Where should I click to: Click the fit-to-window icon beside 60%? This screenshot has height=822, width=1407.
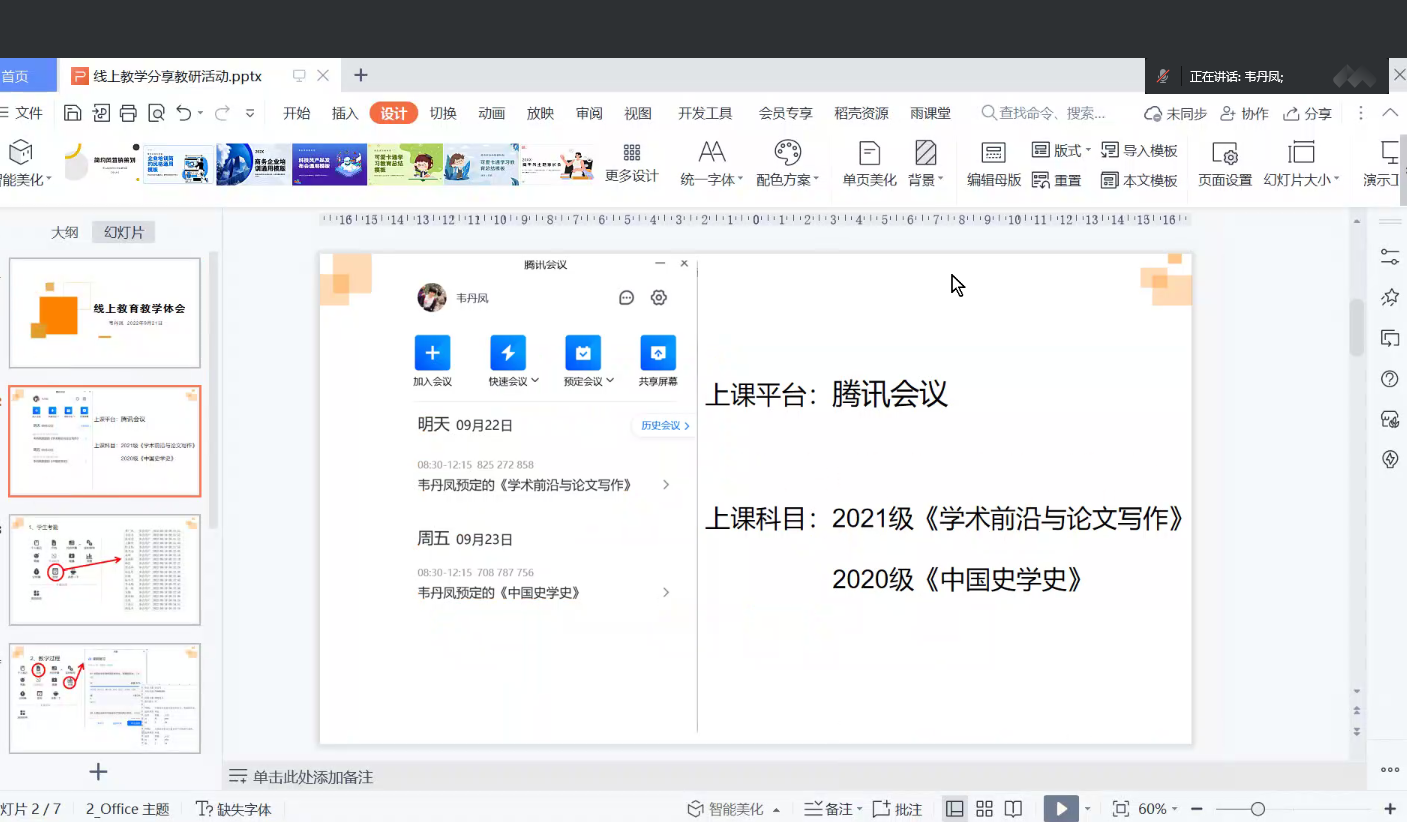[x=1121, y=808]
